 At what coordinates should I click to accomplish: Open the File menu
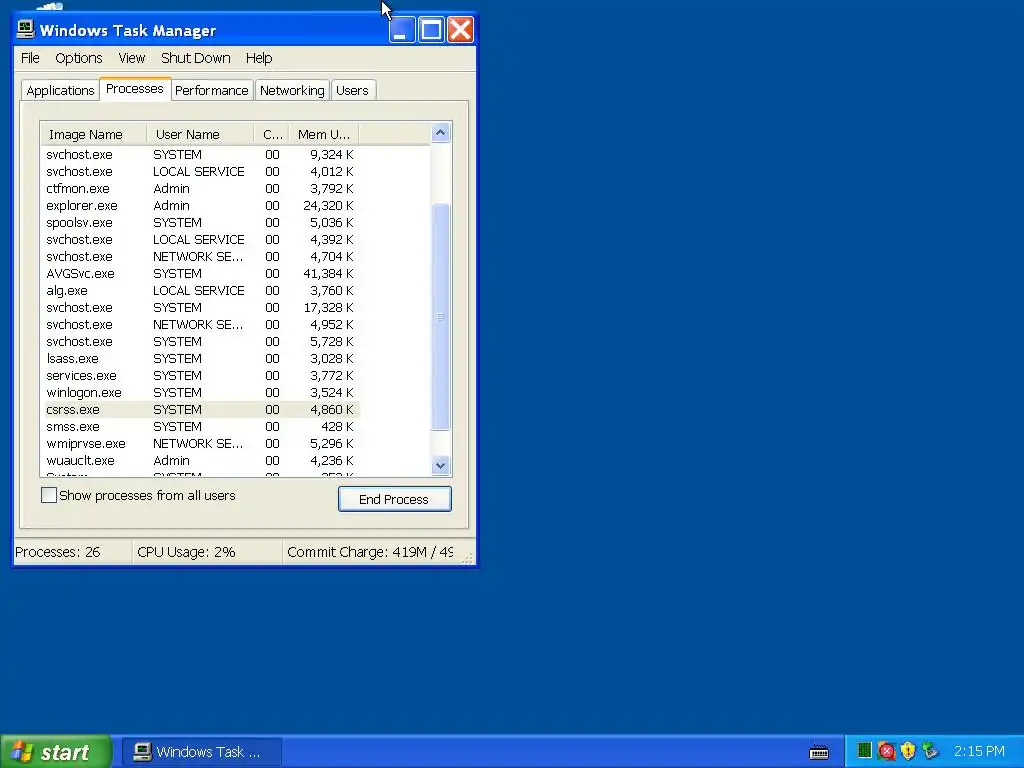pyautogui.click(x=30, y=58)
